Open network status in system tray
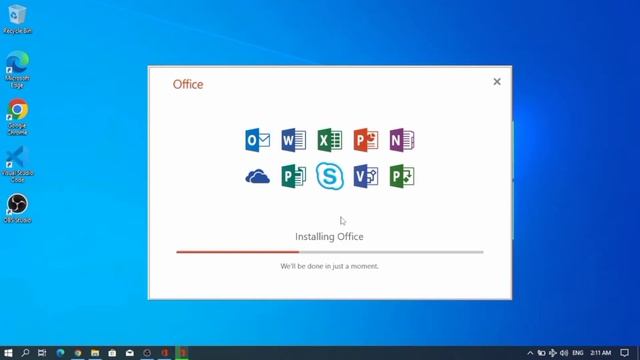Viewport: 640px width, 360px height. (x=553, y=353)
